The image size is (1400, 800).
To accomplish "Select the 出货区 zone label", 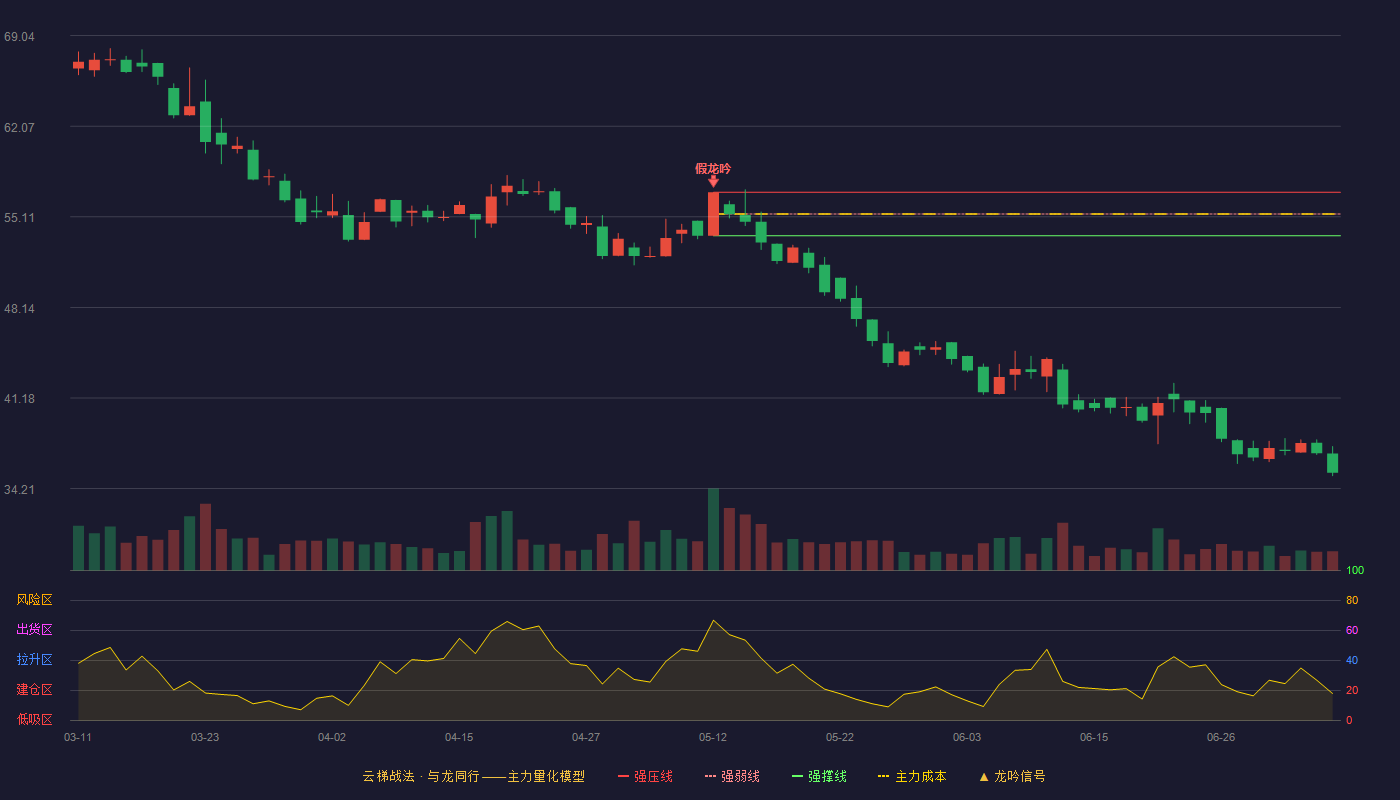I will click(x=34, y=630).
